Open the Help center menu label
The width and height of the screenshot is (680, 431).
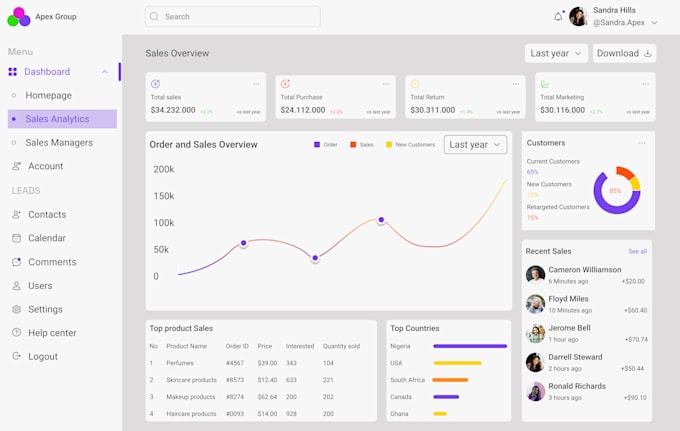[52, 333]
